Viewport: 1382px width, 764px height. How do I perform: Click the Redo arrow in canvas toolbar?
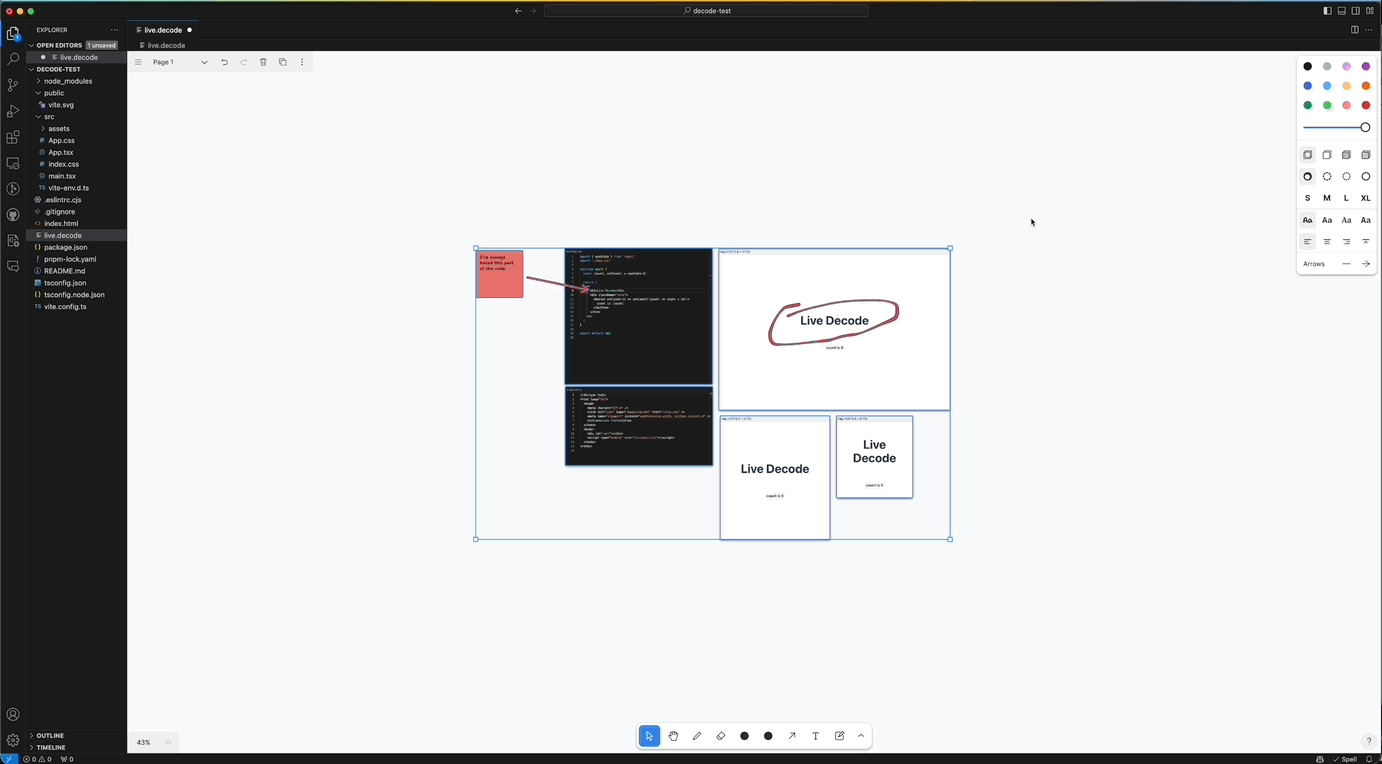[x=243, y=62]
